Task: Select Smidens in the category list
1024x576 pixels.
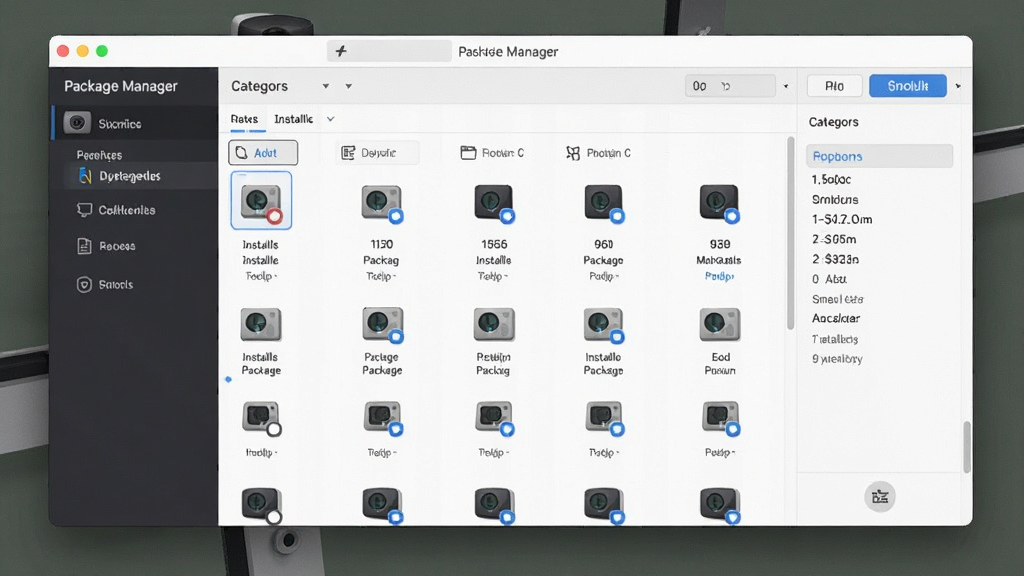Action: point(835,199)
